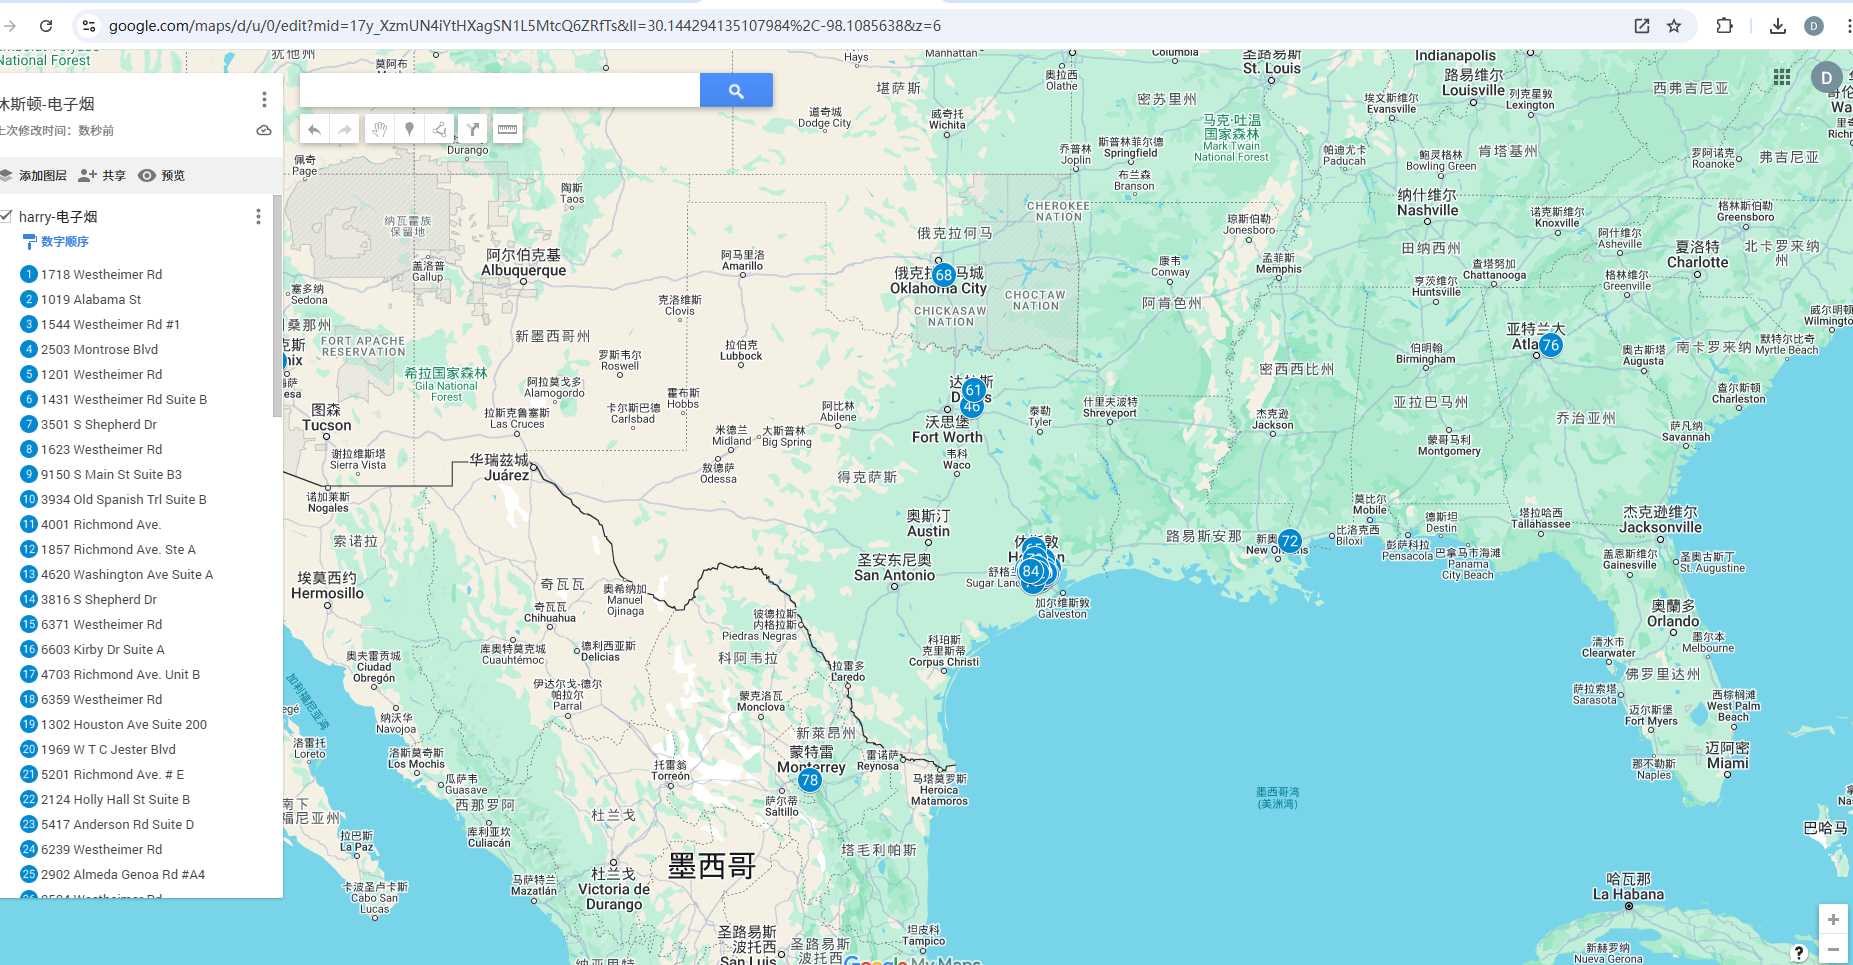Image resolution: width=1853 pixels, height=965 pixels.
Task: Click 添加图层 to add a layer
Action: [x=34, y=176]
